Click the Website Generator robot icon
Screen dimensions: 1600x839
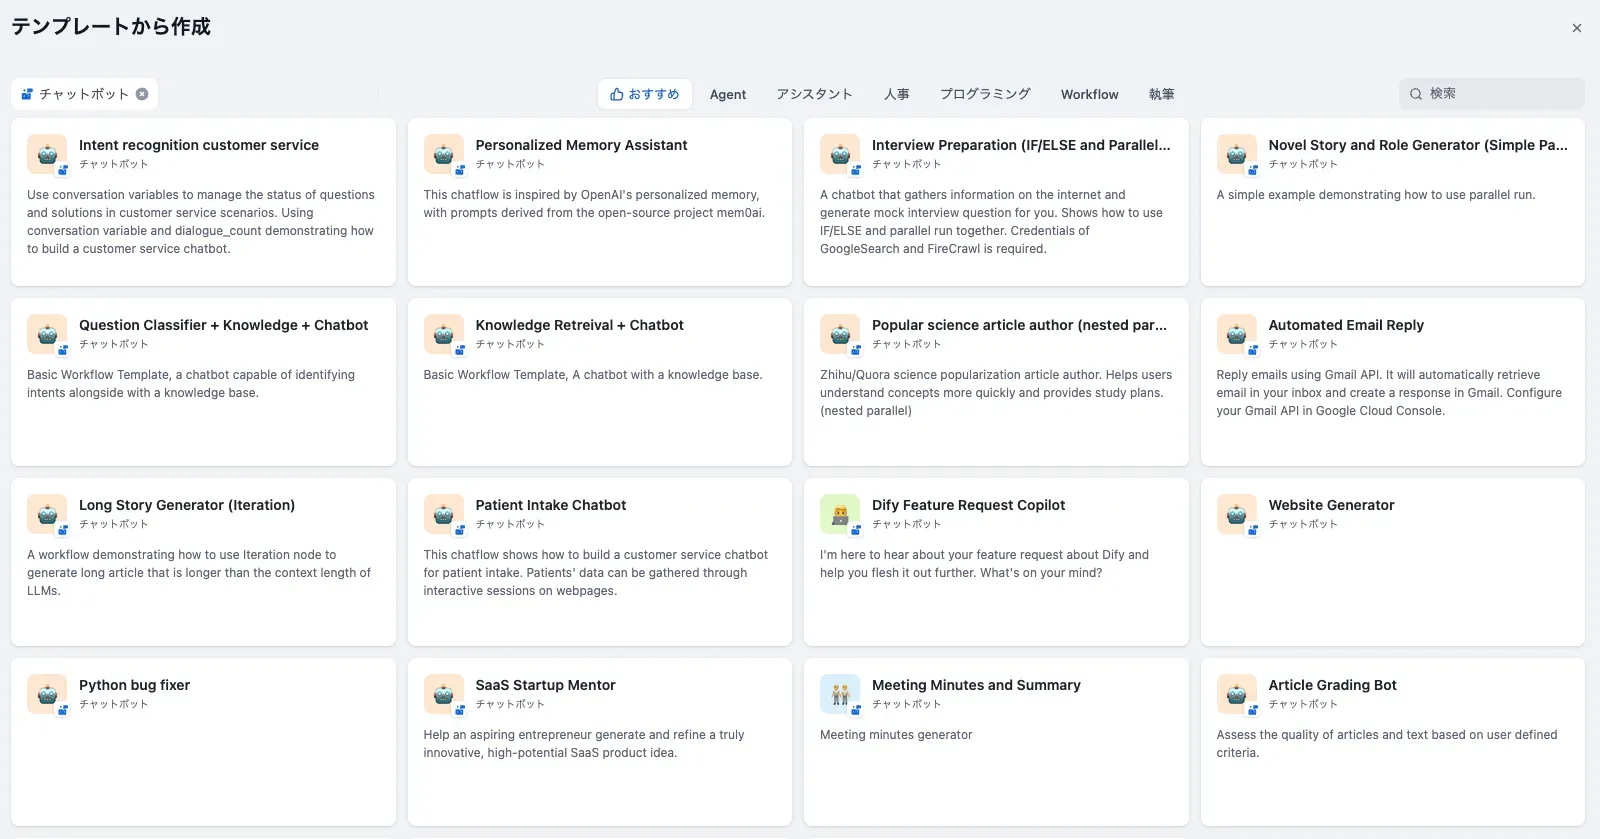point(1236,514)
